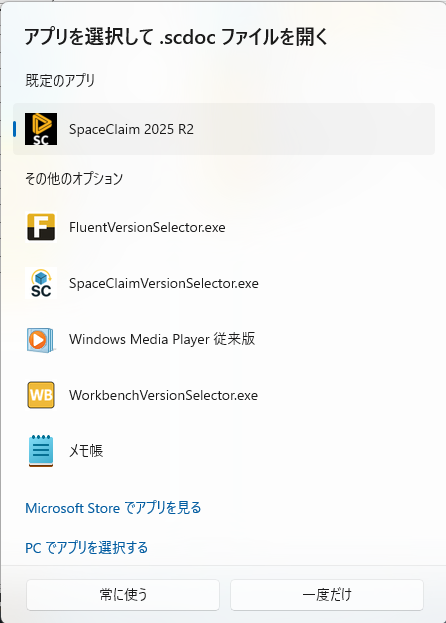The image size is (446, 623).
Task: Open the Microsoft Store でアプリを見る link
Action: click(113, 508)
